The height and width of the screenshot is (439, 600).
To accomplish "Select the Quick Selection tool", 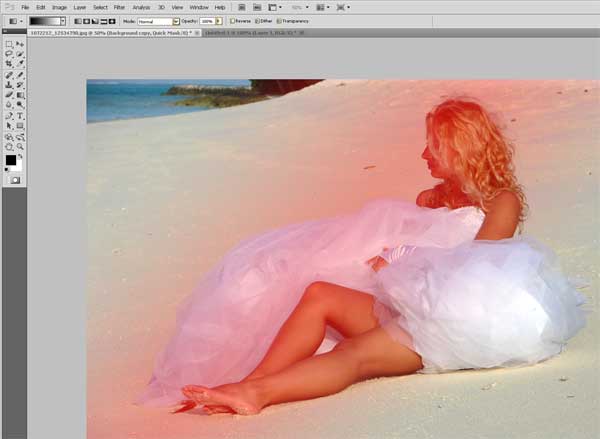I will click(x=20, y=54).
